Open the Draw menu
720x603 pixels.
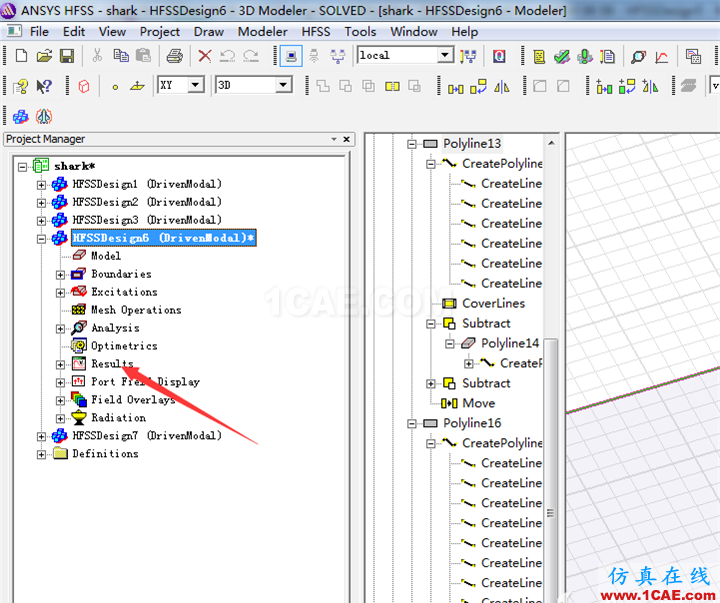pos(208,32)
